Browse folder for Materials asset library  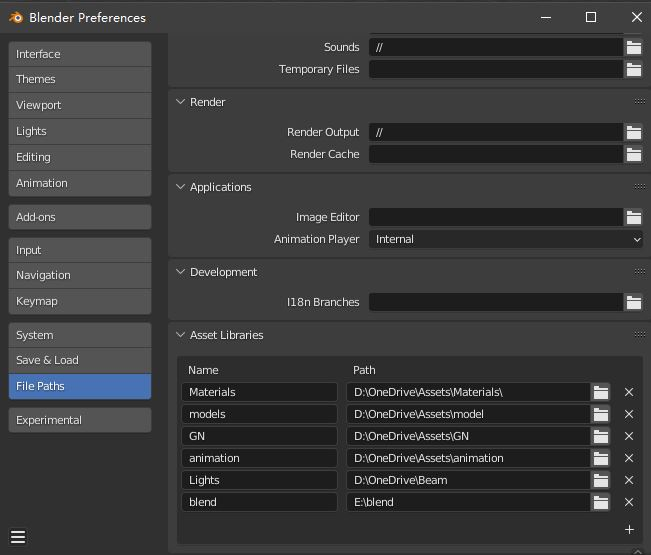pos(600,392)
